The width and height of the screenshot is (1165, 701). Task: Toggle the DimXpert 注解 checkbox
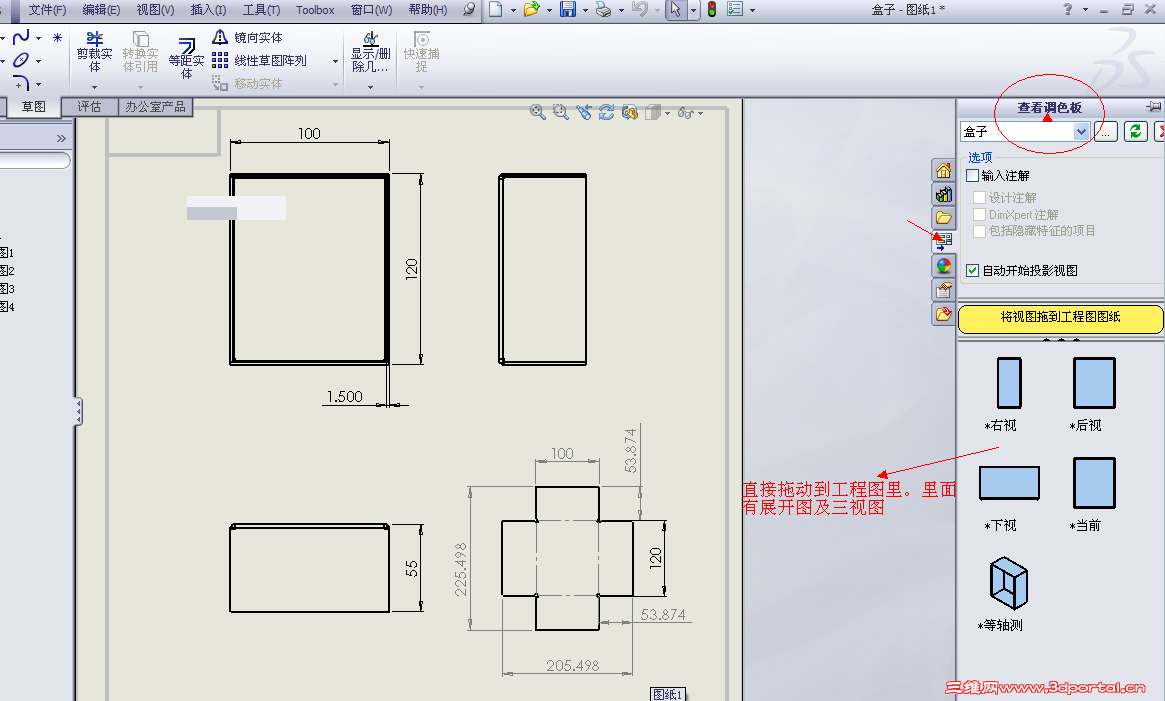coord(979,214)
